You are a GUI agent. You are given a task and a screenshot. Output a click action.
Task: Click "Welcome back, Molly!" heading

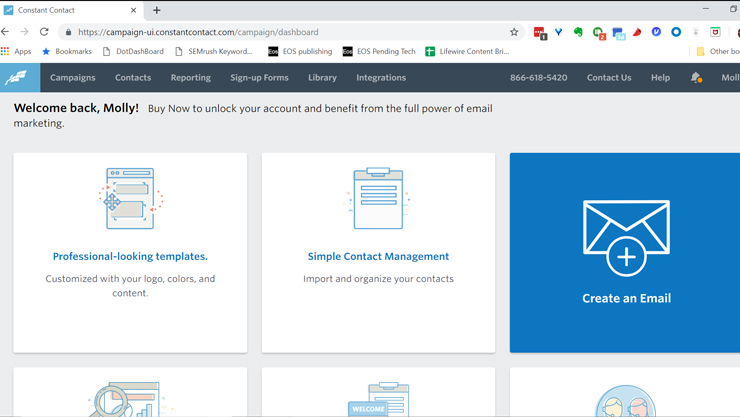[76, 108]
